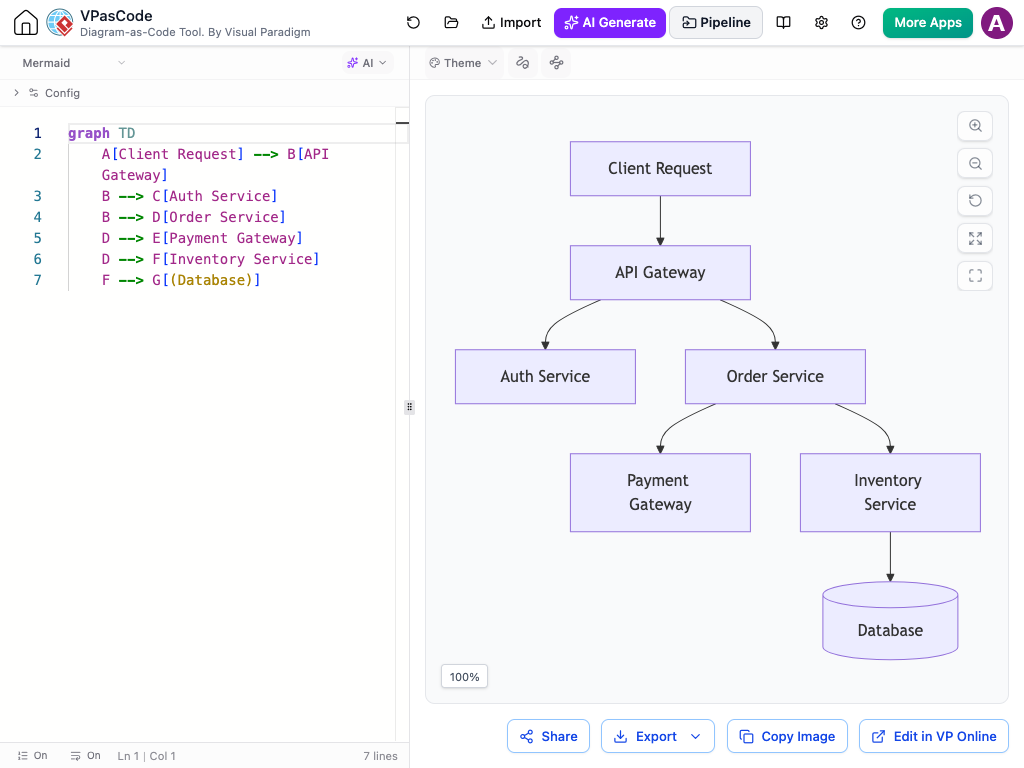1024x768 pixels.
Task: Open the AI dropdown in editor
Action: (368, 63)
